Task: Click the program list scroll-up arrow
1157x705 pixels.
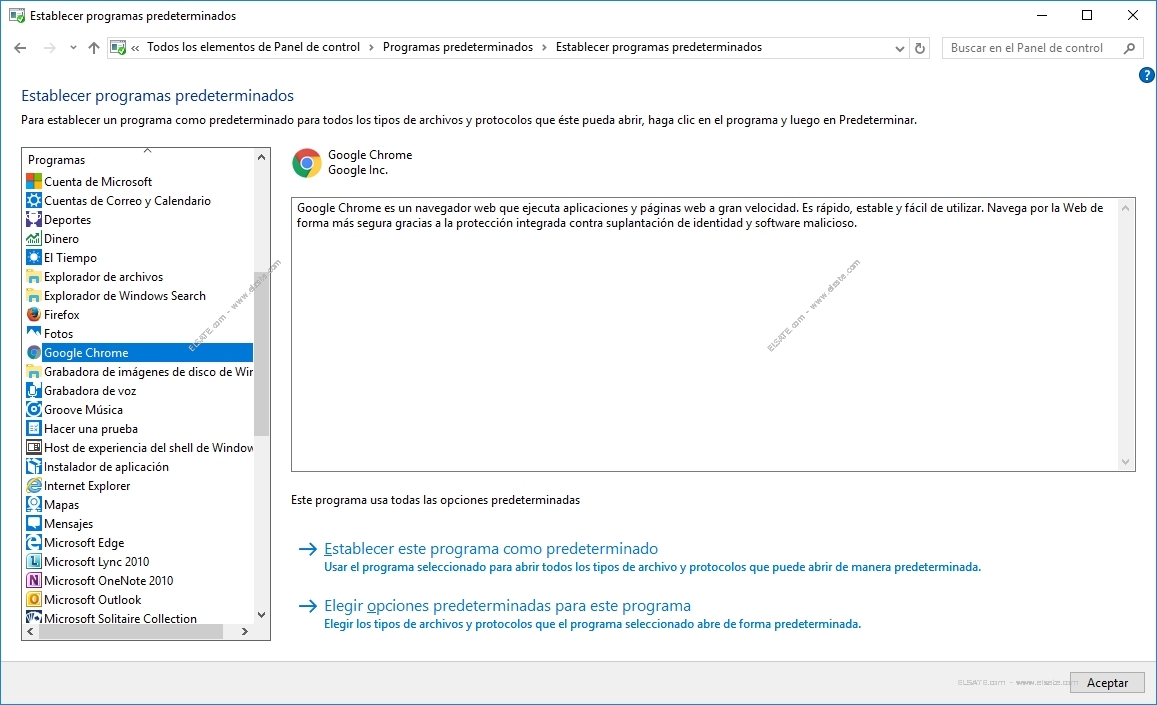Action: [x=261, y=157]
